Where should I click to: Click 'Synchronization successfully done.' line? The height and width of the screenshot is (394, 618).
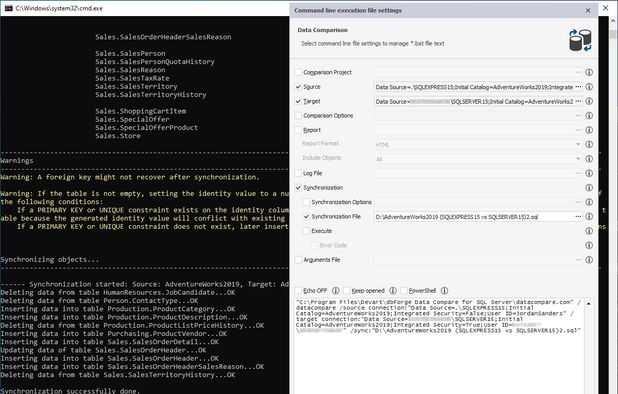point(70,391)
